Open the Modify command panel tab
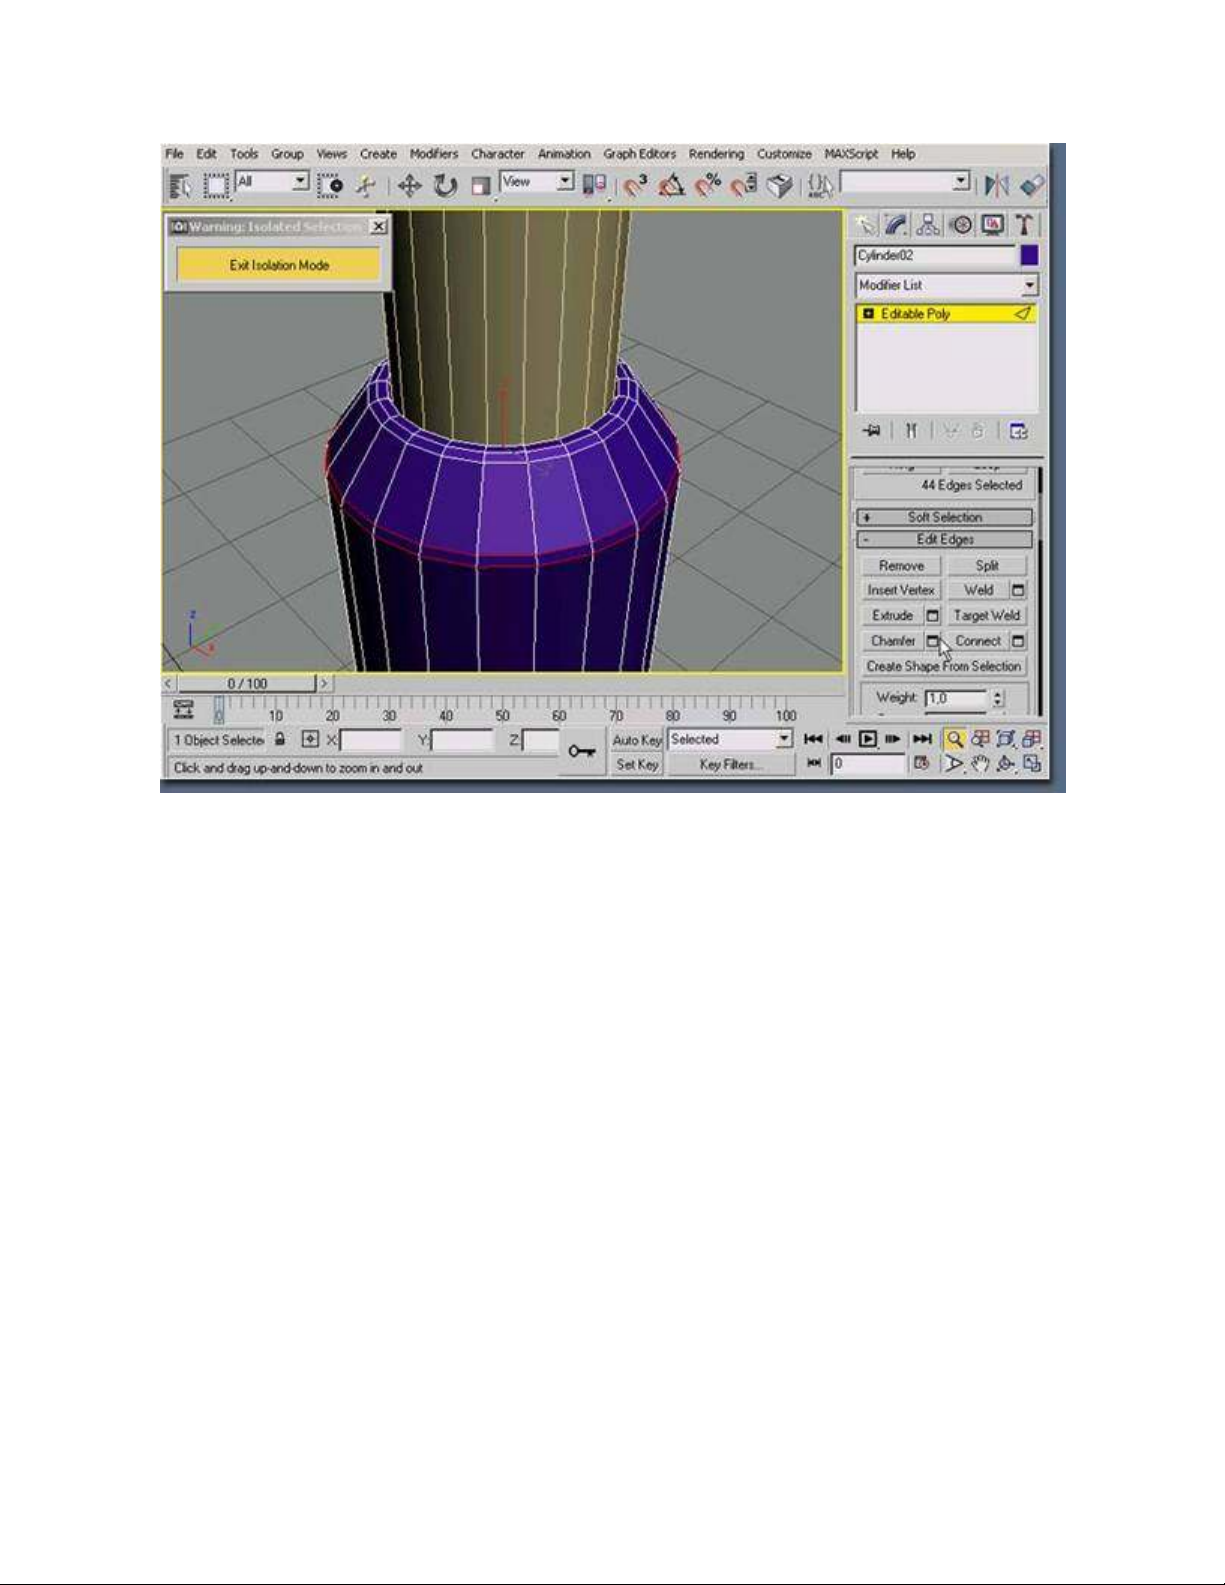Image resolution: width=1225 pixels, height=1585 pixels. [x=895, y=225]
